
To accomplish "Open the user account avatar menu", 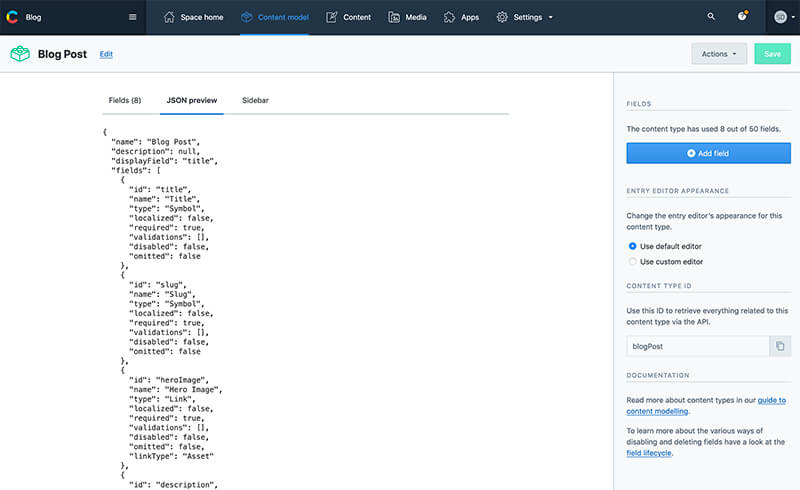I will 782,17.
